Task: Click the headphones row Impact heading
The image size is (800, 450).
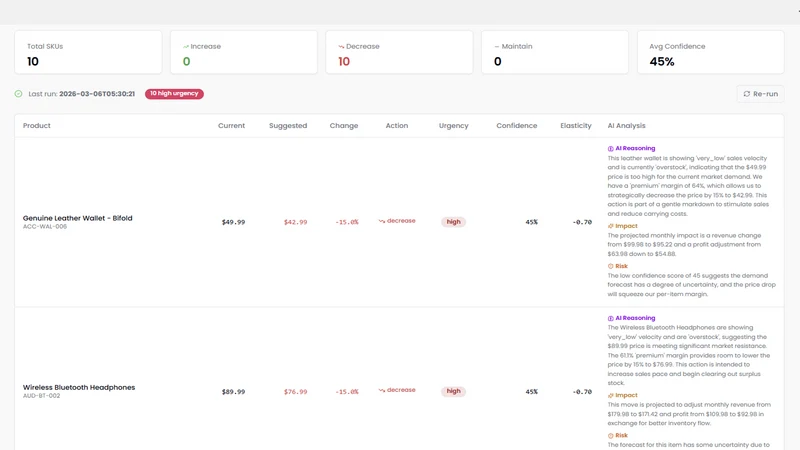Action: pos(627,395)
